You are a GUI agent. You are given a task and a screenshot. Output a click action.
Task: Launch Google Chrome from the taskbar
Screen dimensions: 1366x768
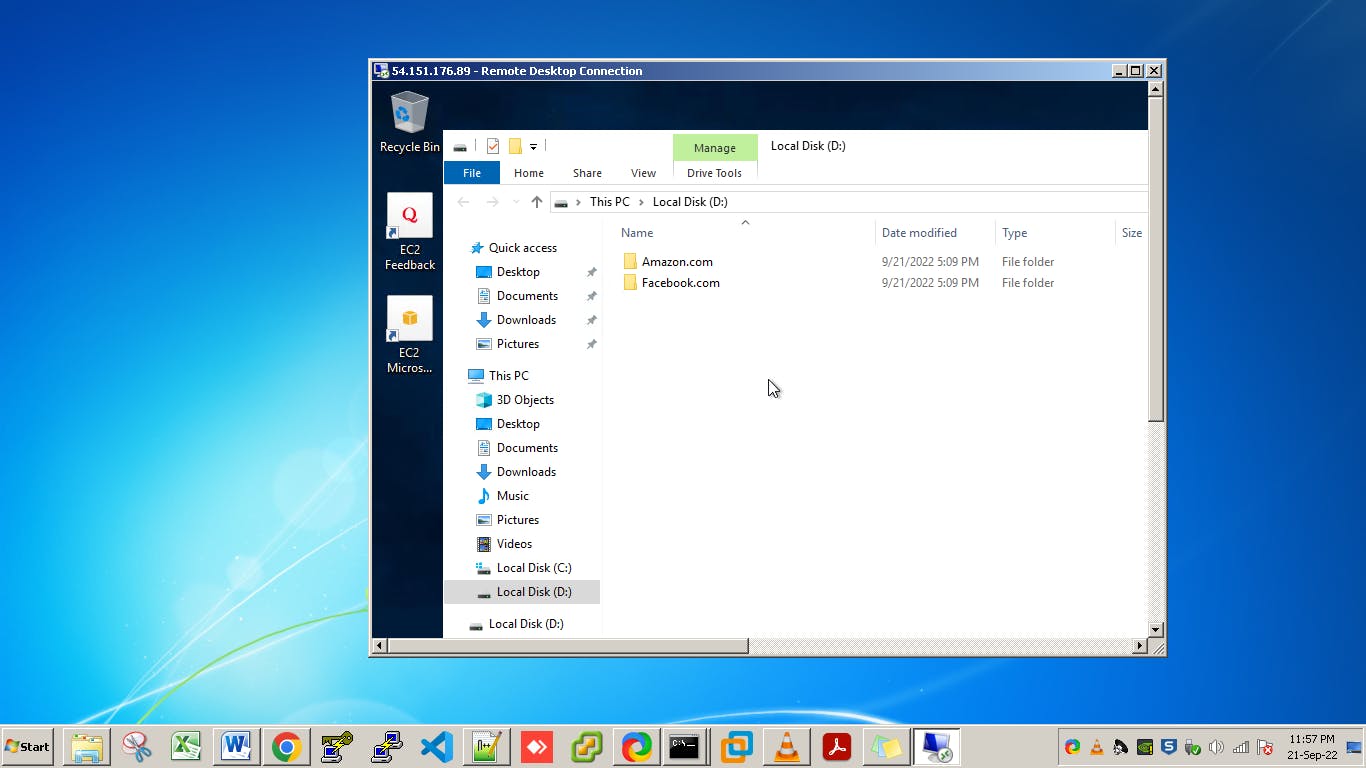(287, 747)
